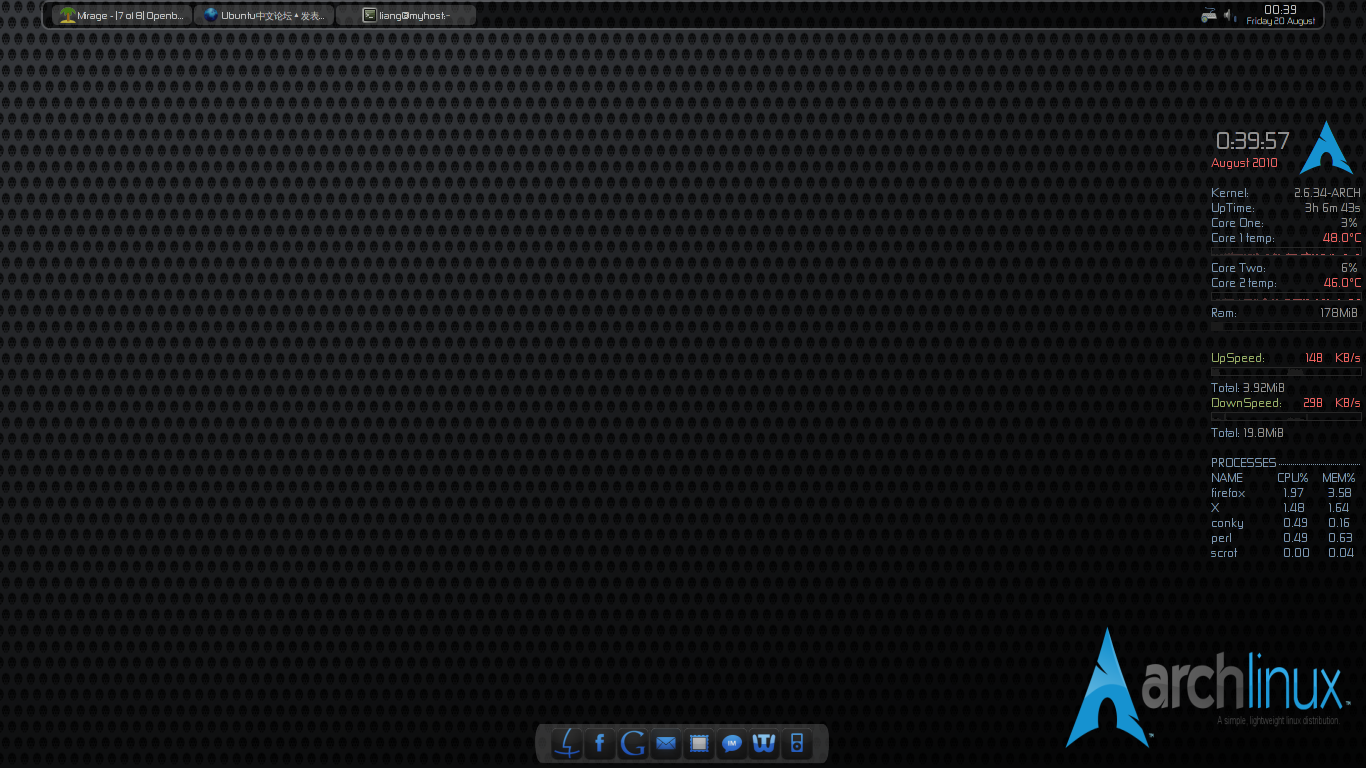Viewport: 1366px width, 768px height.
Task: Click the DownSpeed graph bar
Action: coord(1286,416)
